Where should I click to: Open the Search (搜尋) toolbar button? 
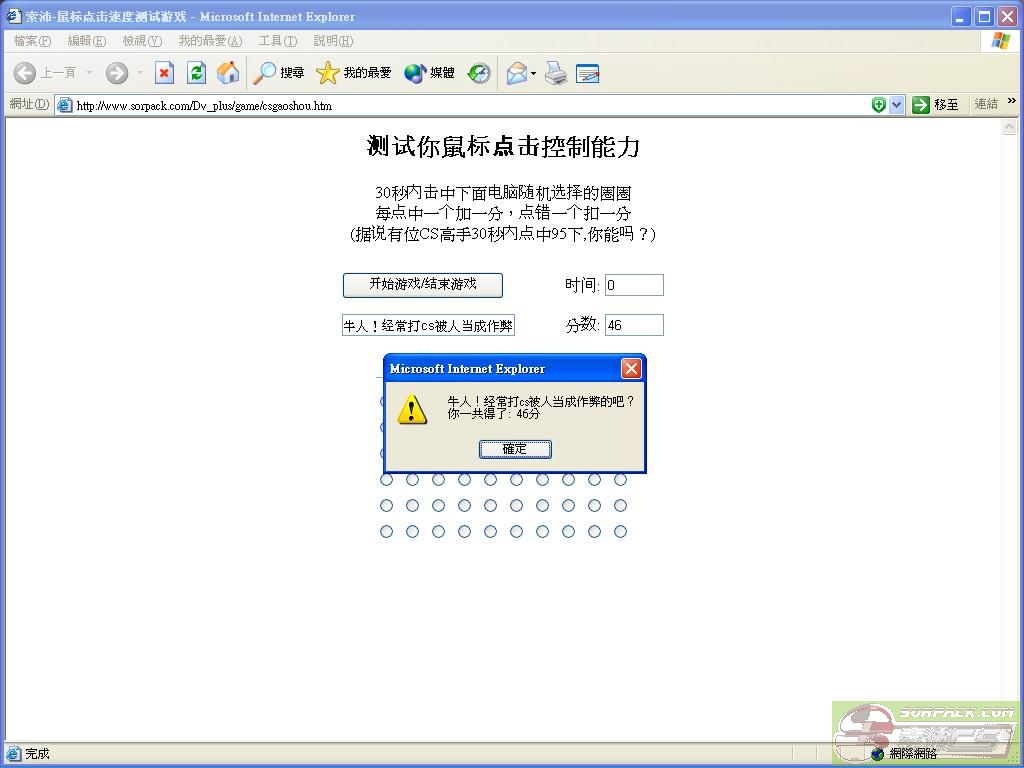click(x=279, y=73)
